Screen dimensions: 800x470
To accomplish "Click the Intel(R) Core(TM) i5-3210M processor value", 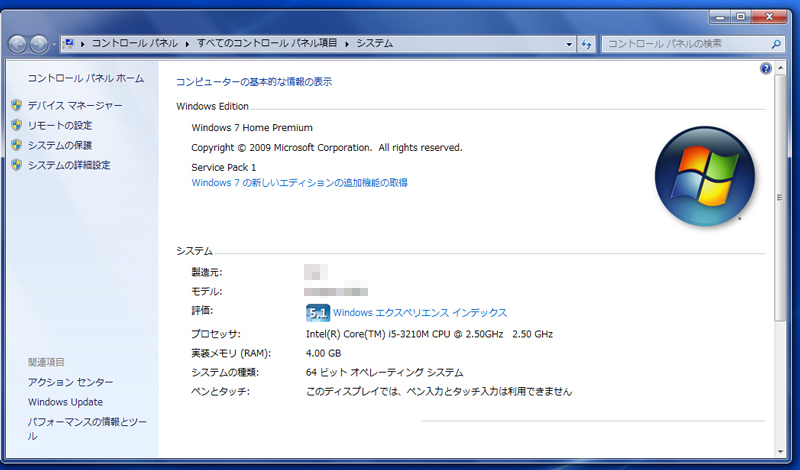I will (429, 334).
